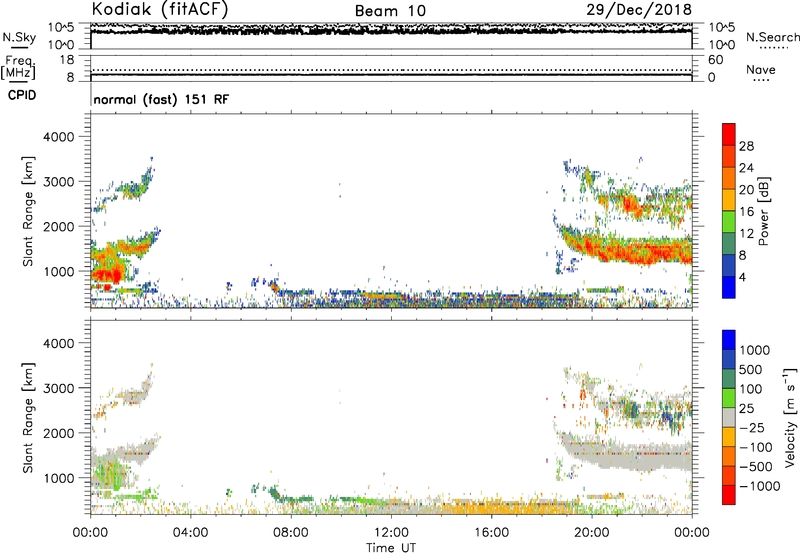This screenshot has height=554, width=800.
Task: Click "2000" tick in velocity panel
Action: (x=58, y=433)
